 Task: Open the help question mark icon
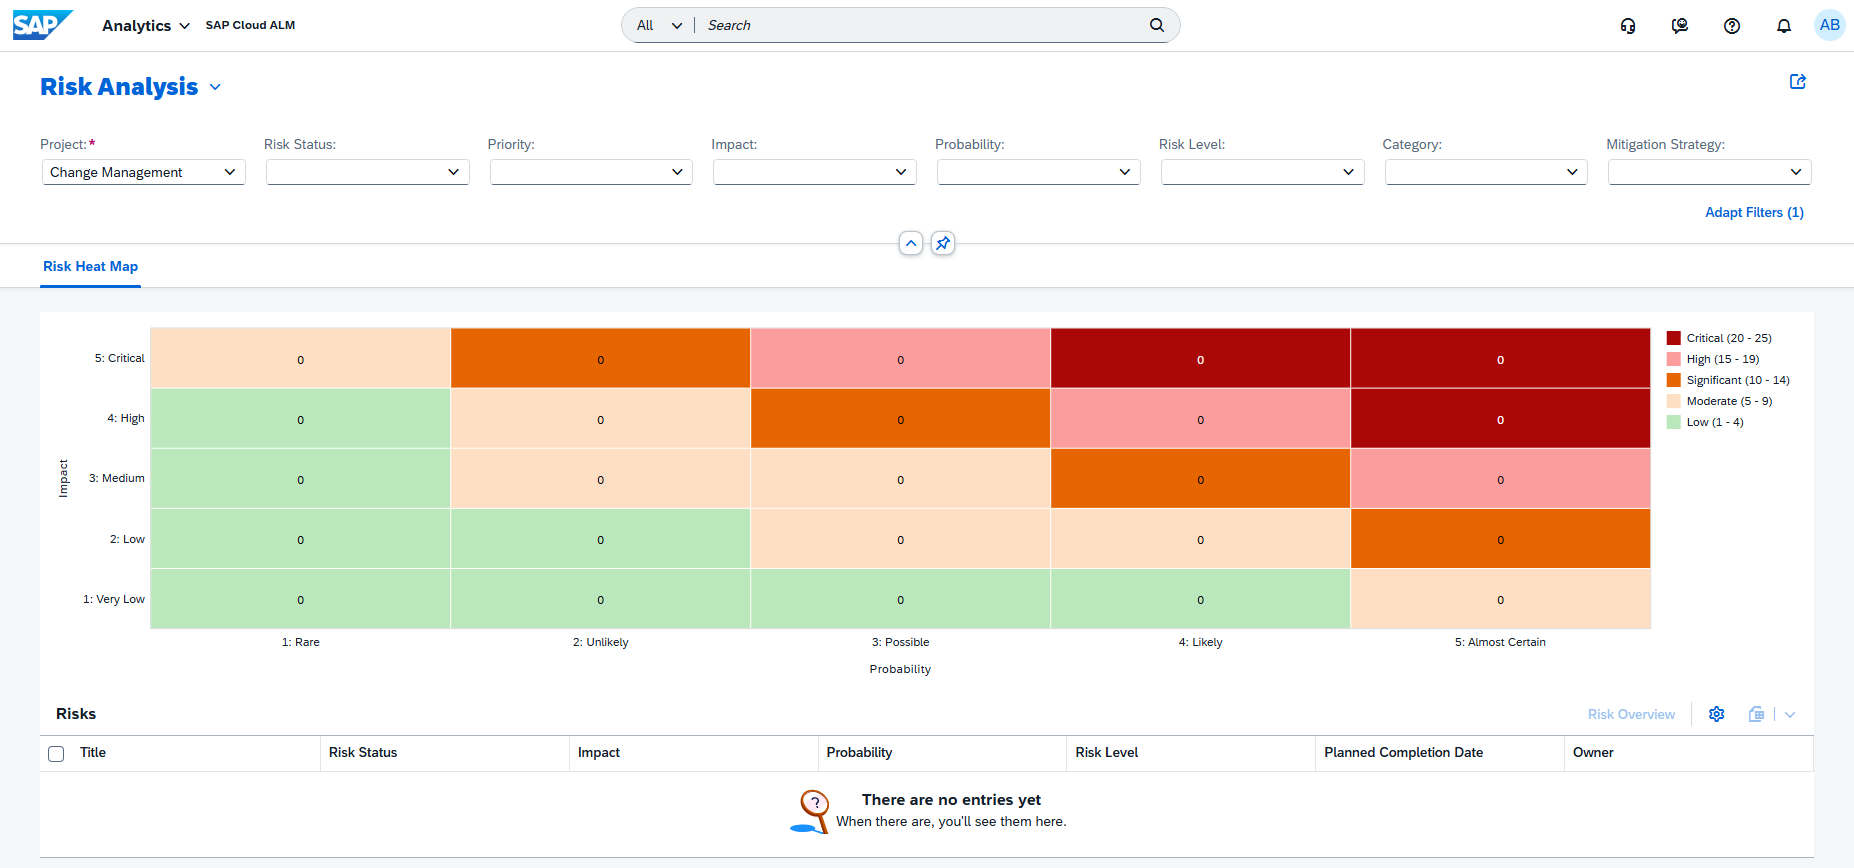[x=1732, y=26]
